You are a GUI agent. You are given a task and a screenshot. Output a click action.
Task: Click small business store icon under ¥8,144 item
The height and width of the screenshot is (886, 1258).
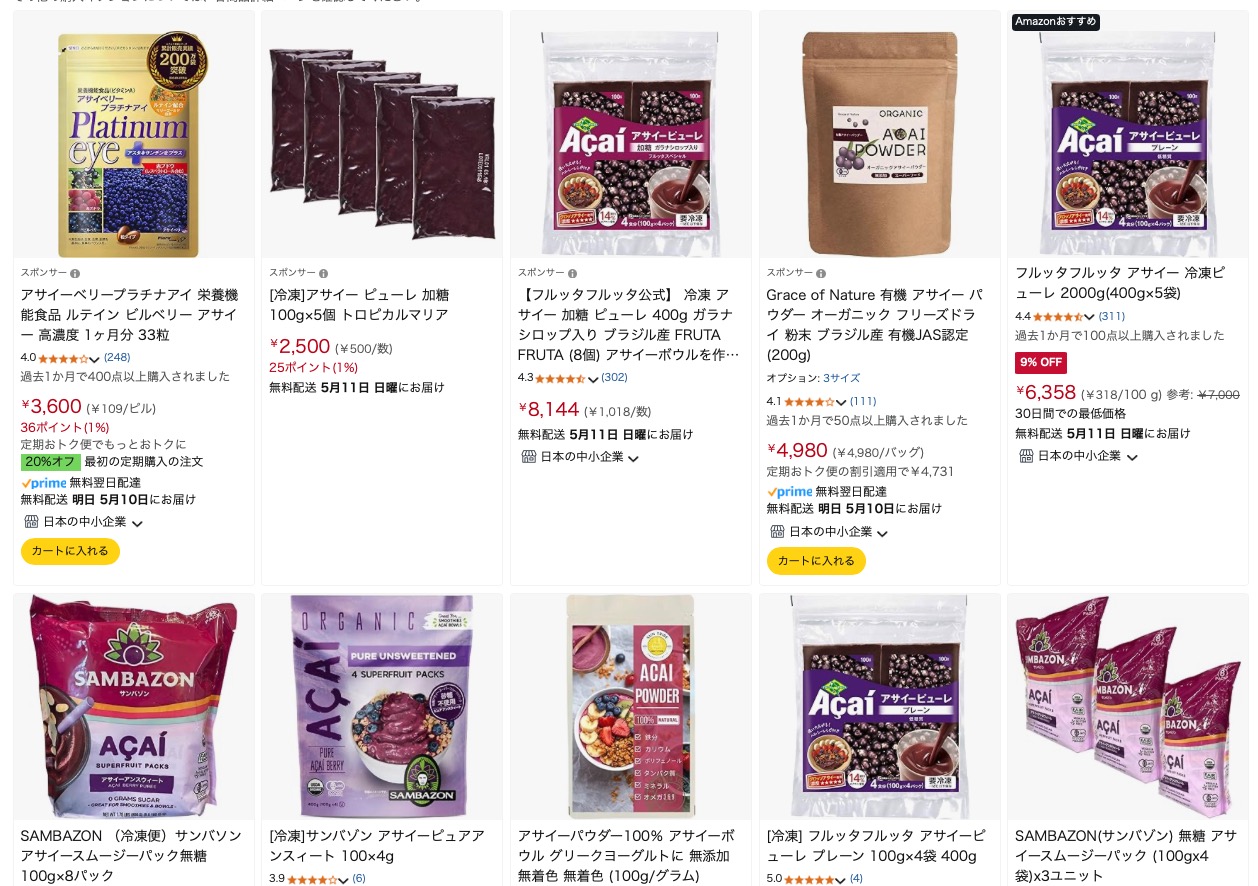click(x=529, y=456)
